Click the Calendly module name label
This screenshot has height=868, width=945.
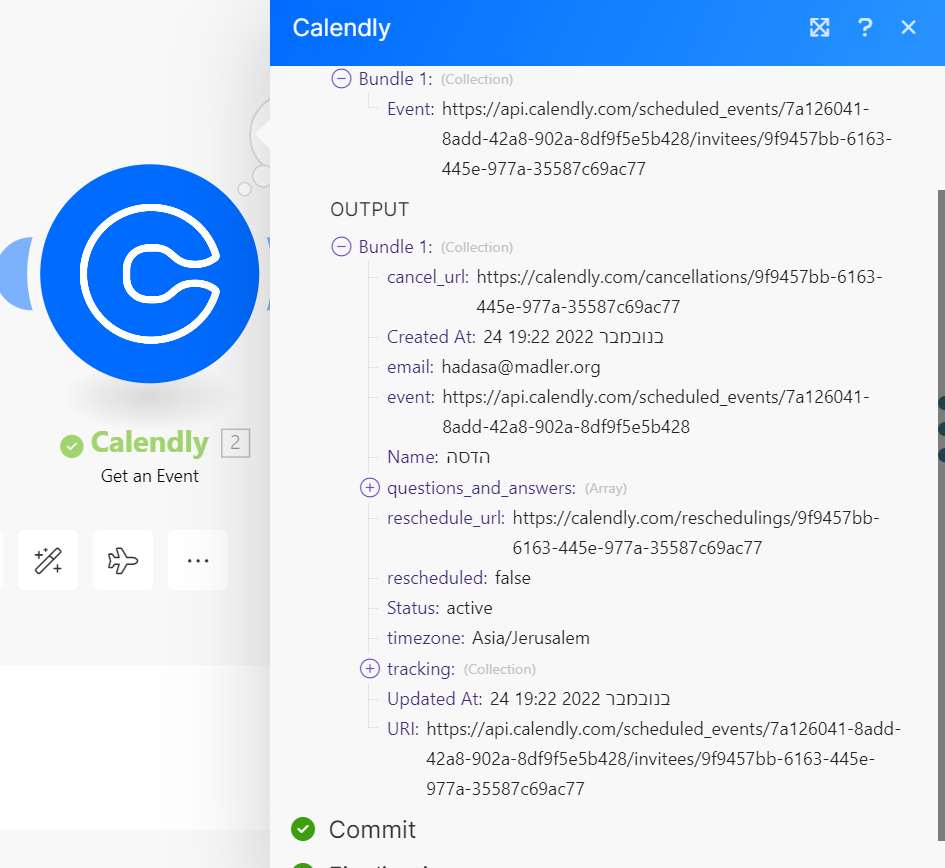point(149,442)
